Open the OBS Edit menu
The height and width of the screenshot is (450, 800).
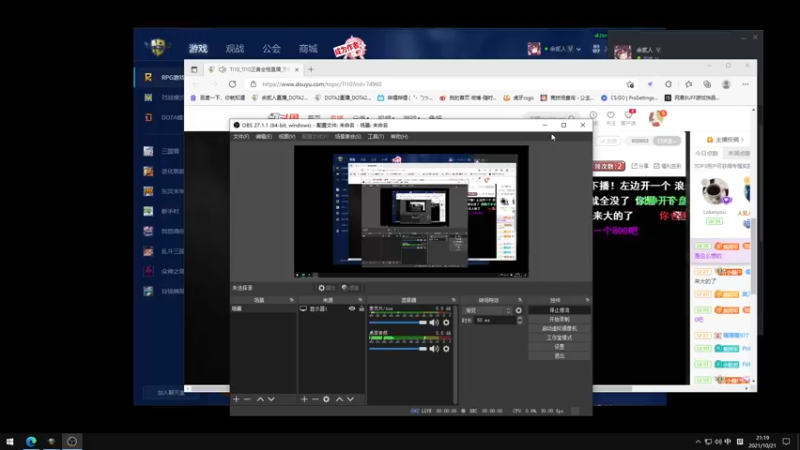[x=263, y=137]
